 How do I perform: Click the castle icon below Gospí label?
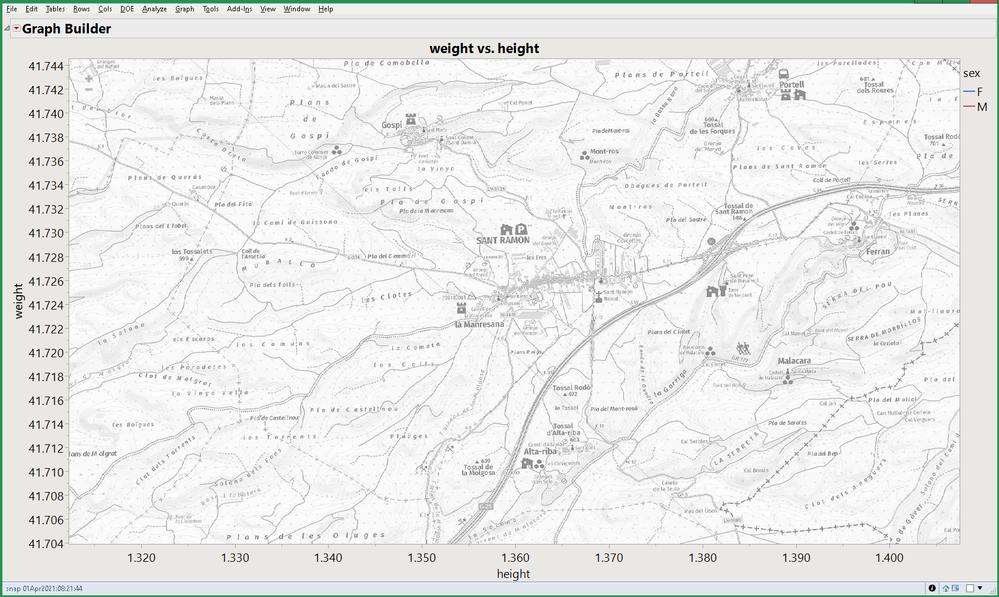(410, 118)
